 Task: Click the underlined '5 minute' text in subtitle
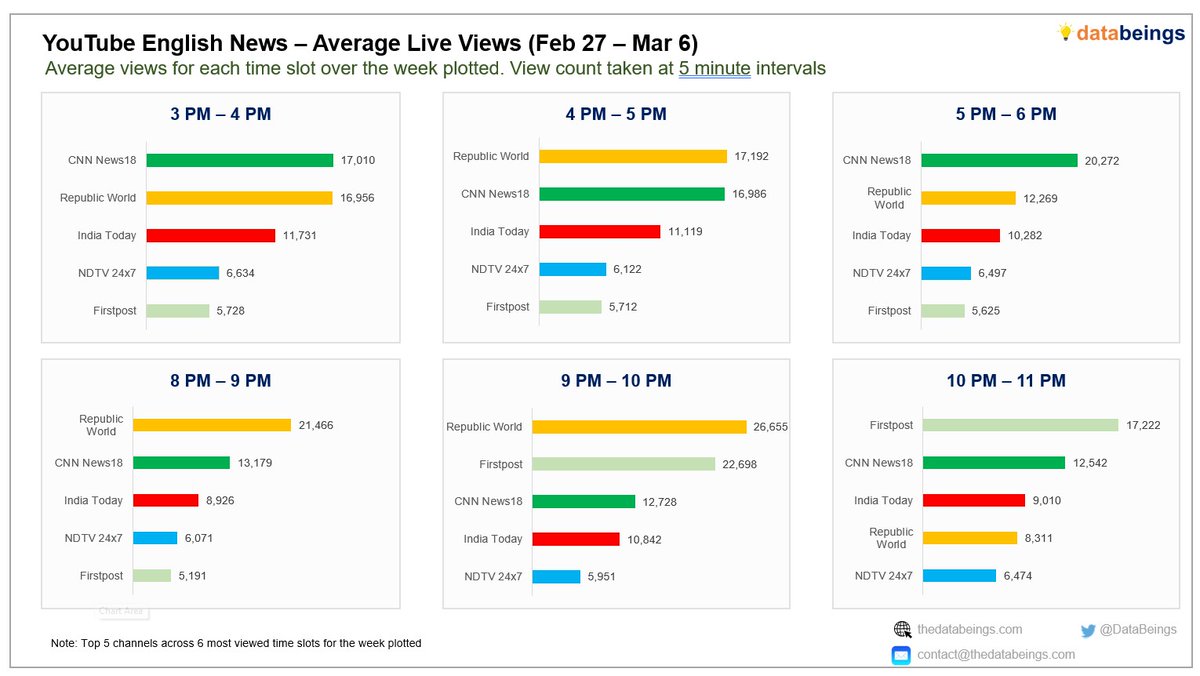[x=714, y=69]
